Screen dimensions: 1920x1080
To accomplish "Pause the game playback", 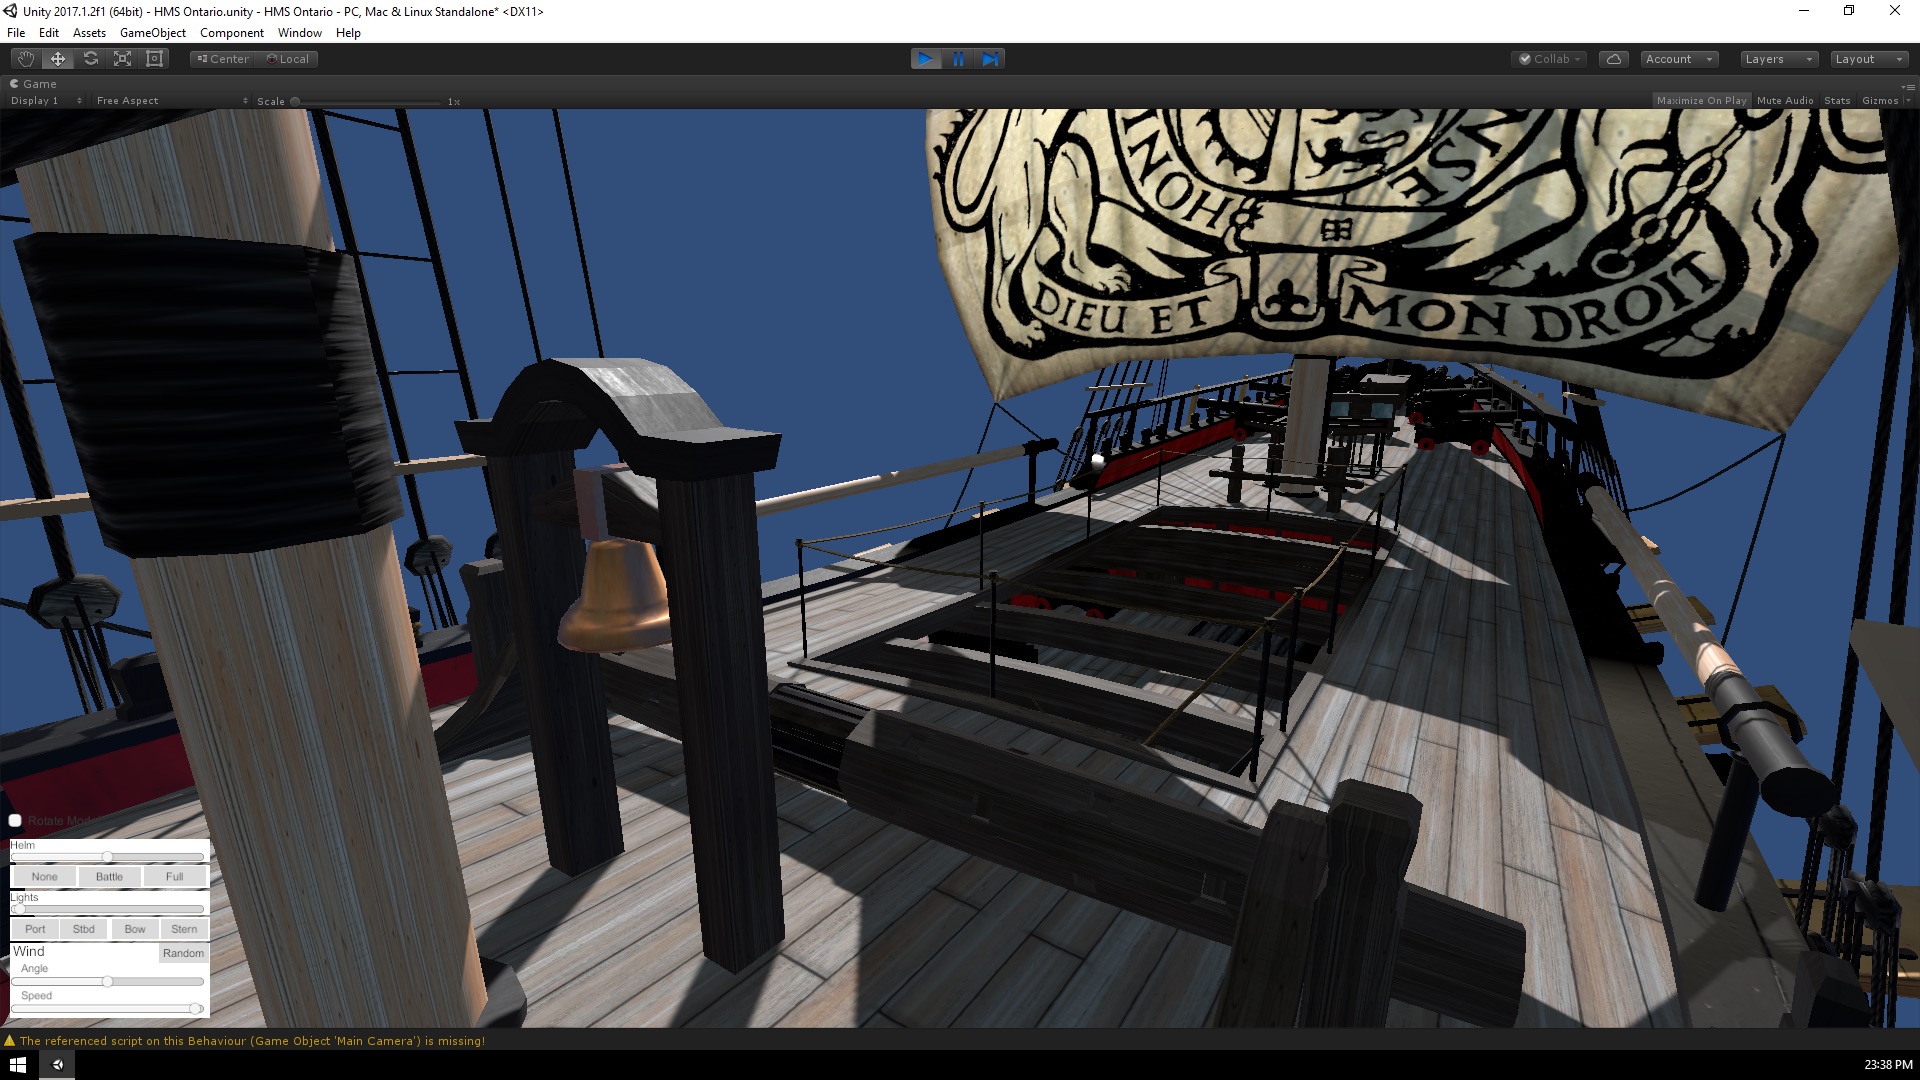I will click(958, 59).
